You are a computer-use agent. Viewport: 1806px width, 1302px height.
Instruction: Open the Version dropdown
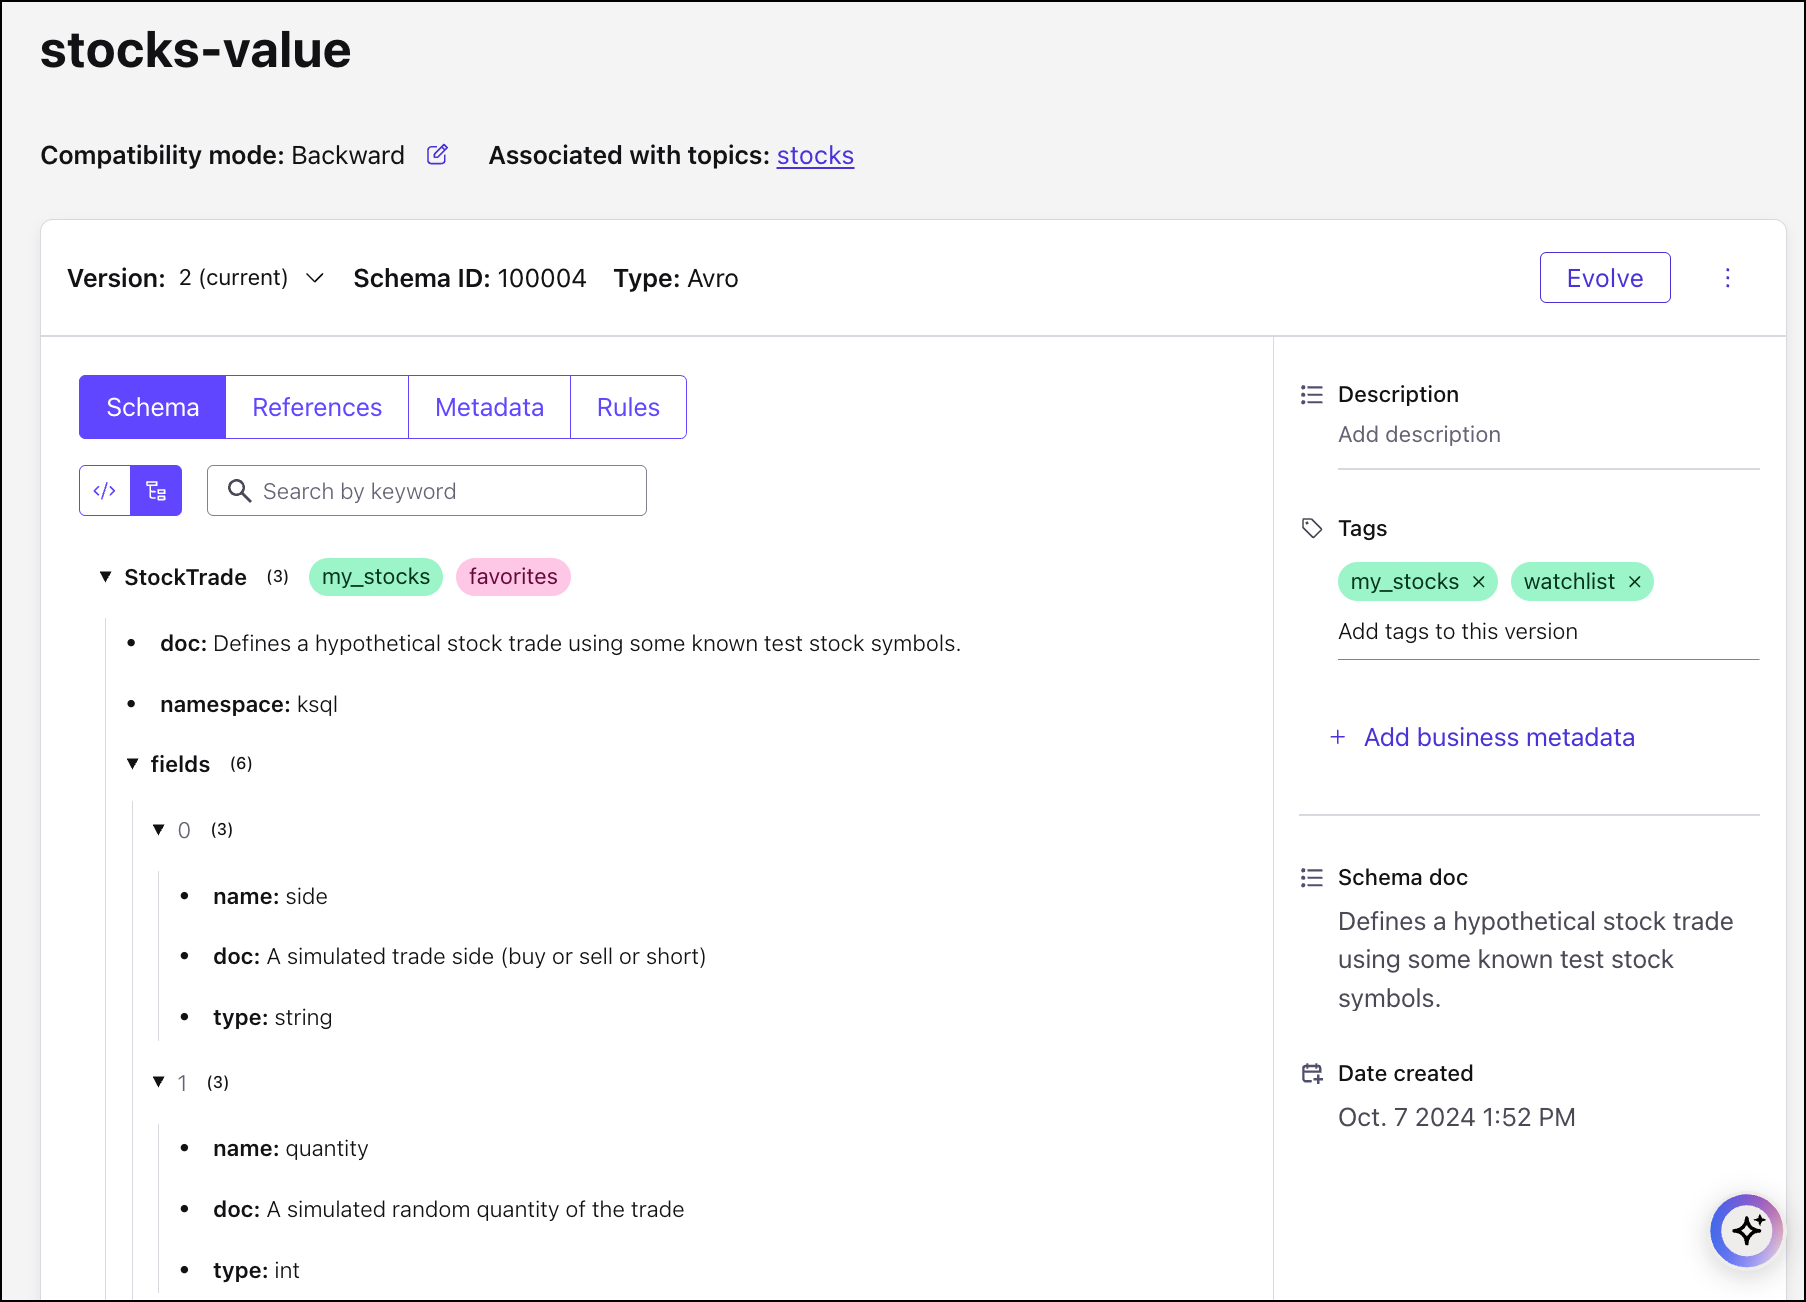tap(314, 278)
